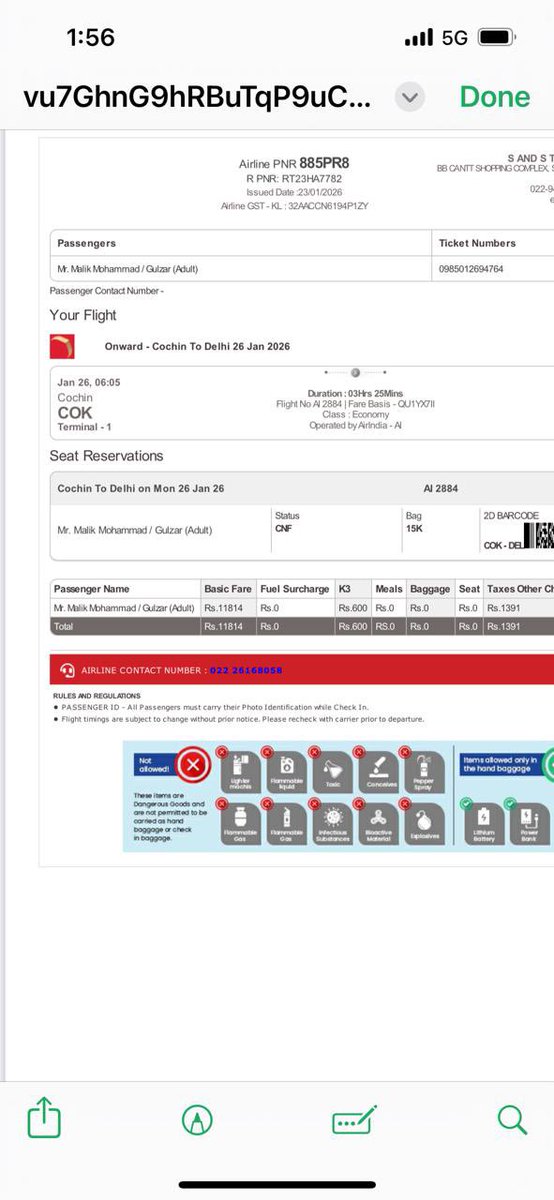Click the RULES AND REGULATIONS heading

(96, 695)
